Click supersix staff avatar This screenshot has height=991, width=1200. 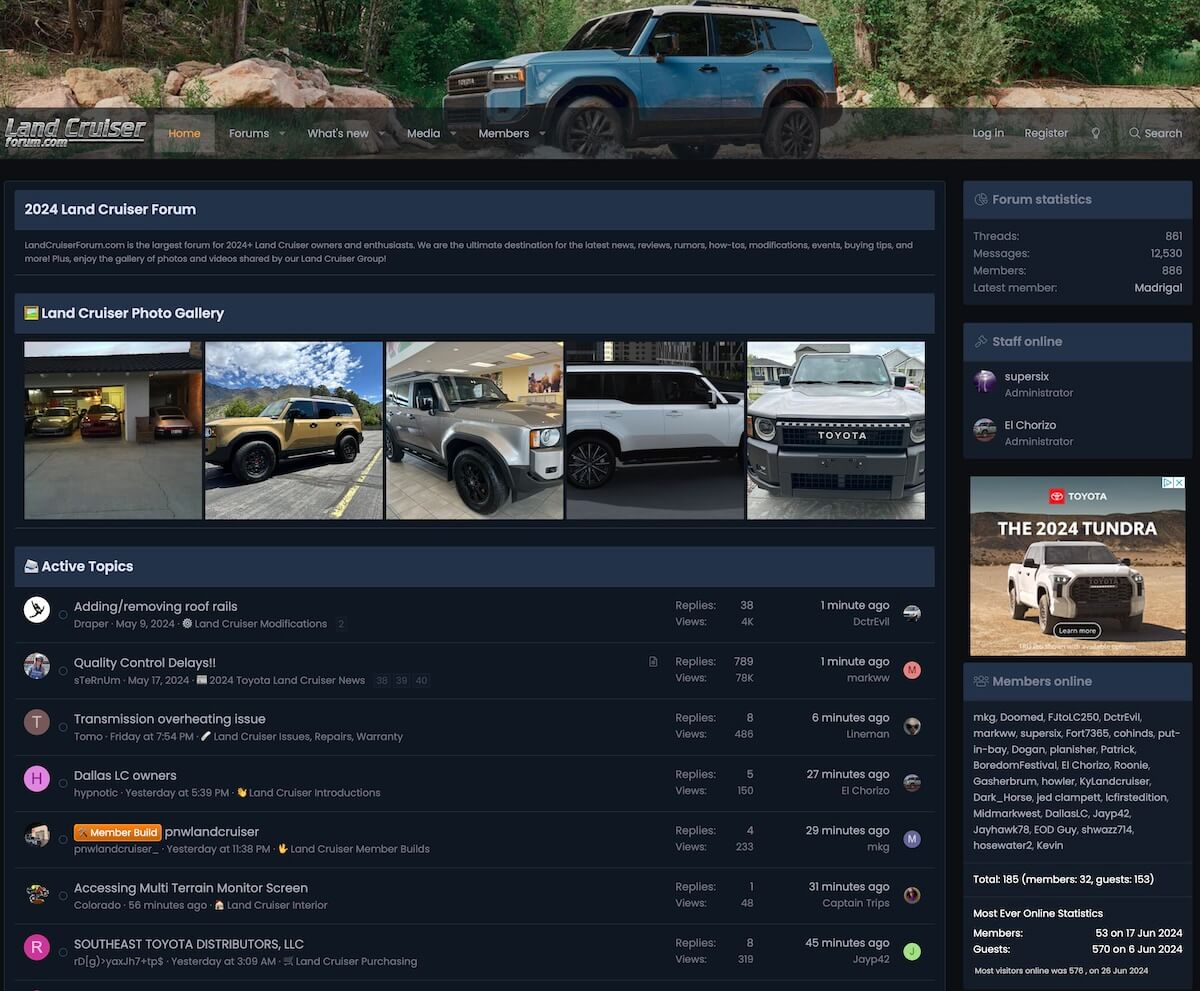click(985, 381)
